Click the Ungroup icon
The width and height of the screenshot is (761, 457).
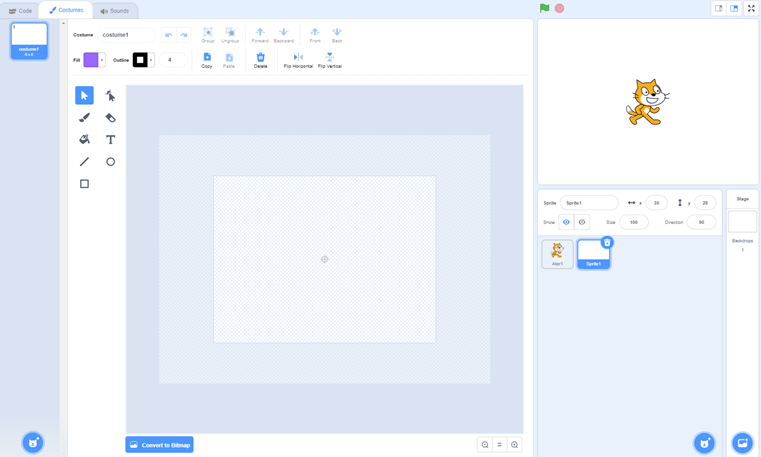tap(230, 35)
